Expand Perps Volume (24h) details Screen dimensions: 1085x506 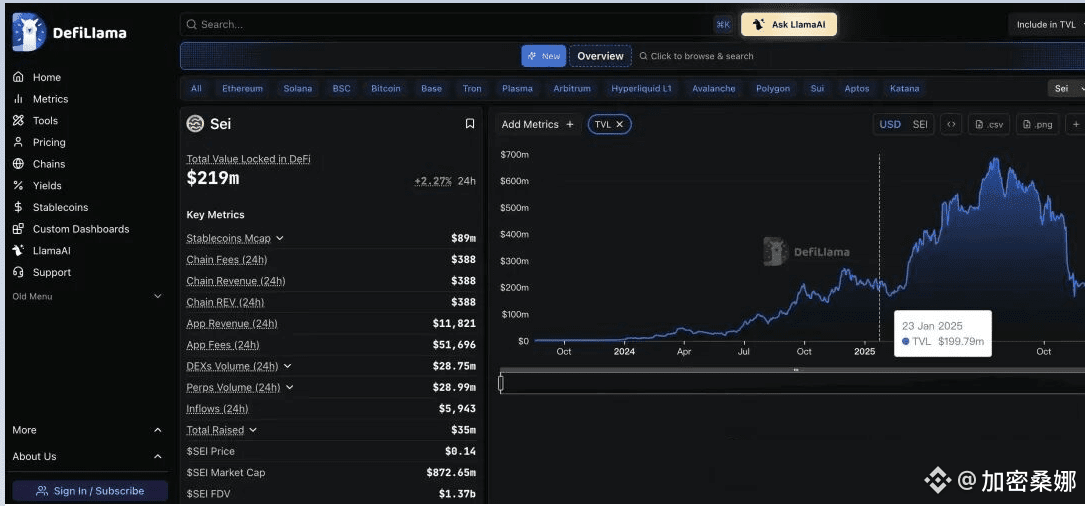click(x=289, y=388)
